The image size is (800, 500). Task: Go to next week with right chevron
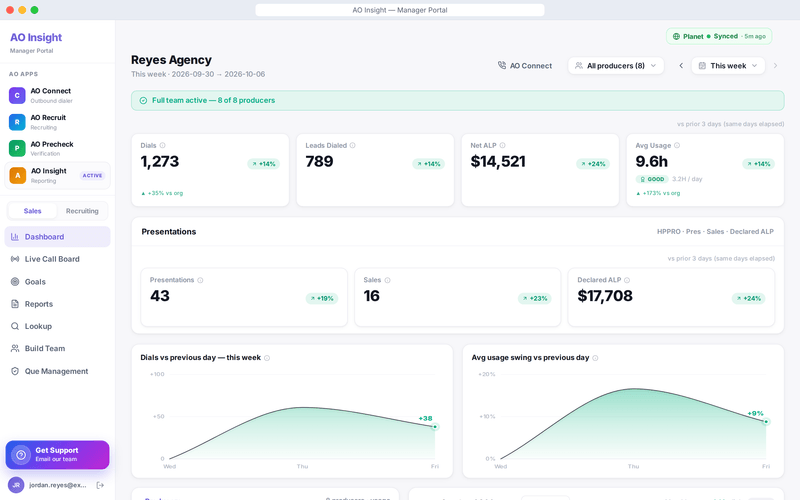pyautogui.click(x=776, y=65)
